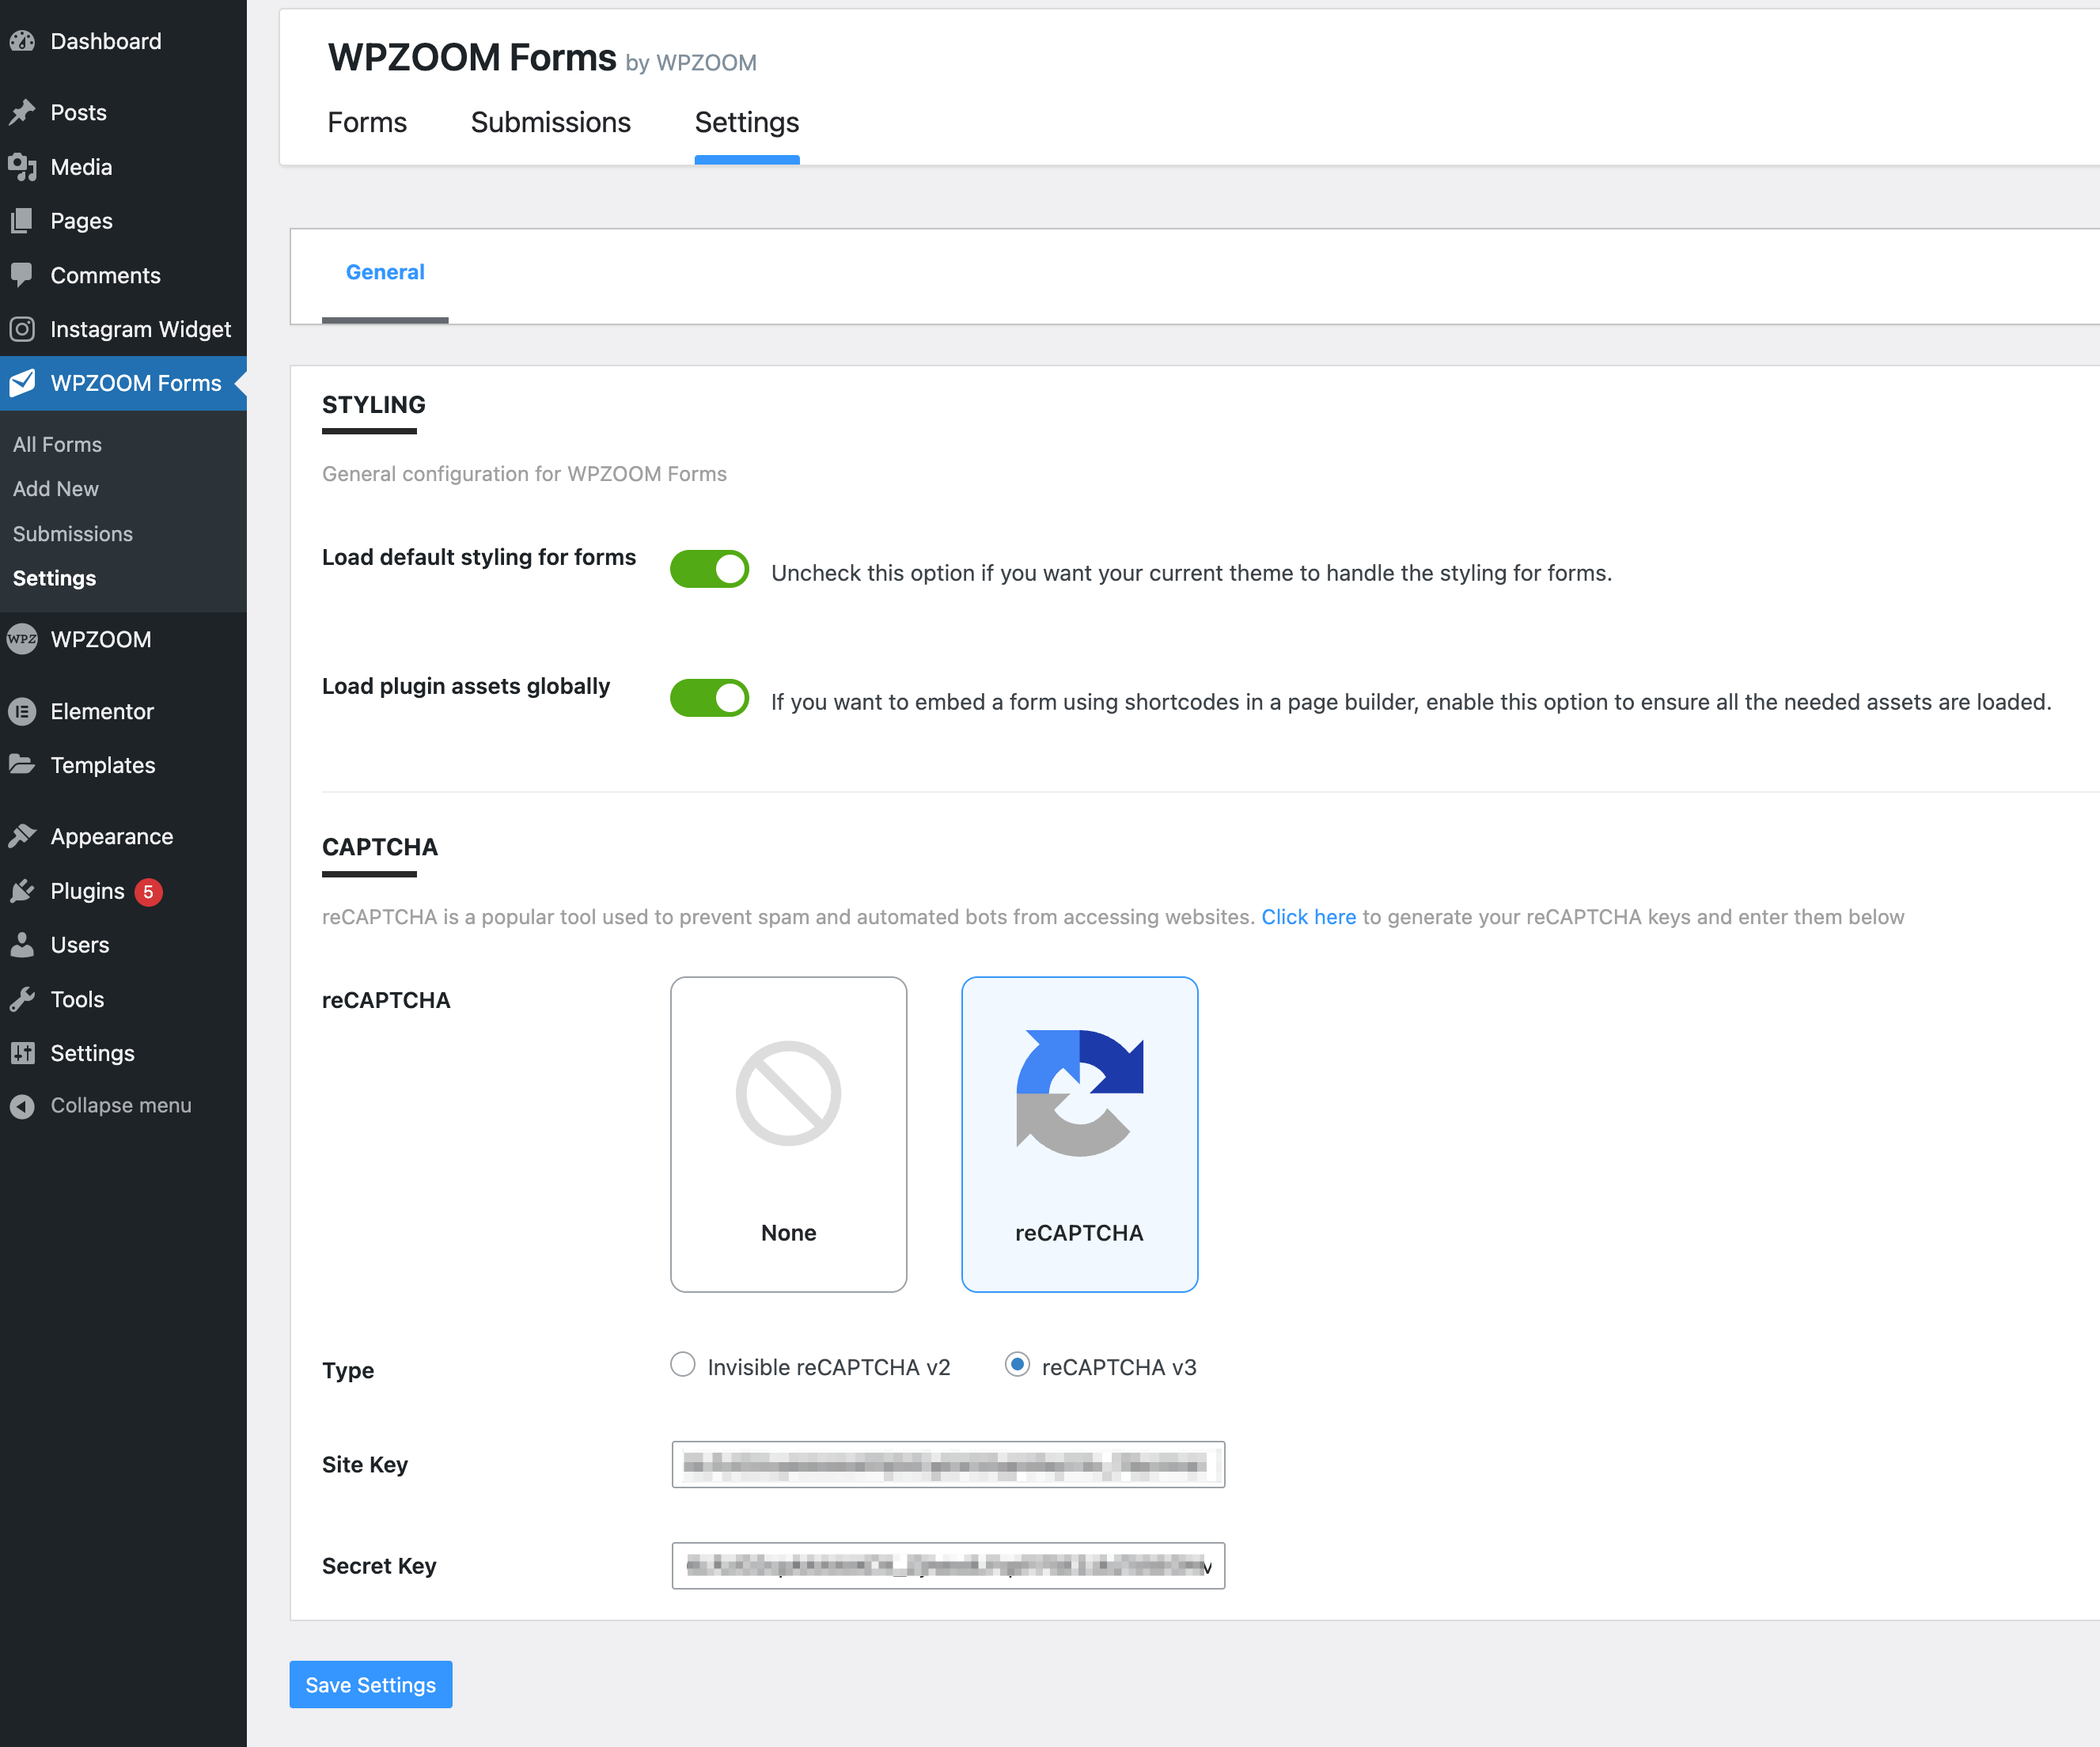Open the Elementor sidebar icon
This screenshot has width=2100, height=1747.
click(x=23, y=711)
